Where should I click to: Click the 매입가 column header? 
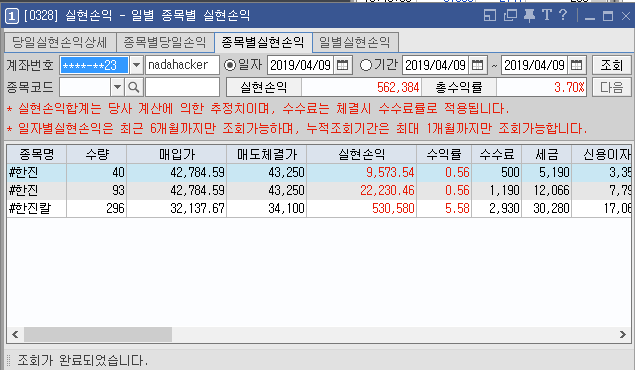click(177, 154)
